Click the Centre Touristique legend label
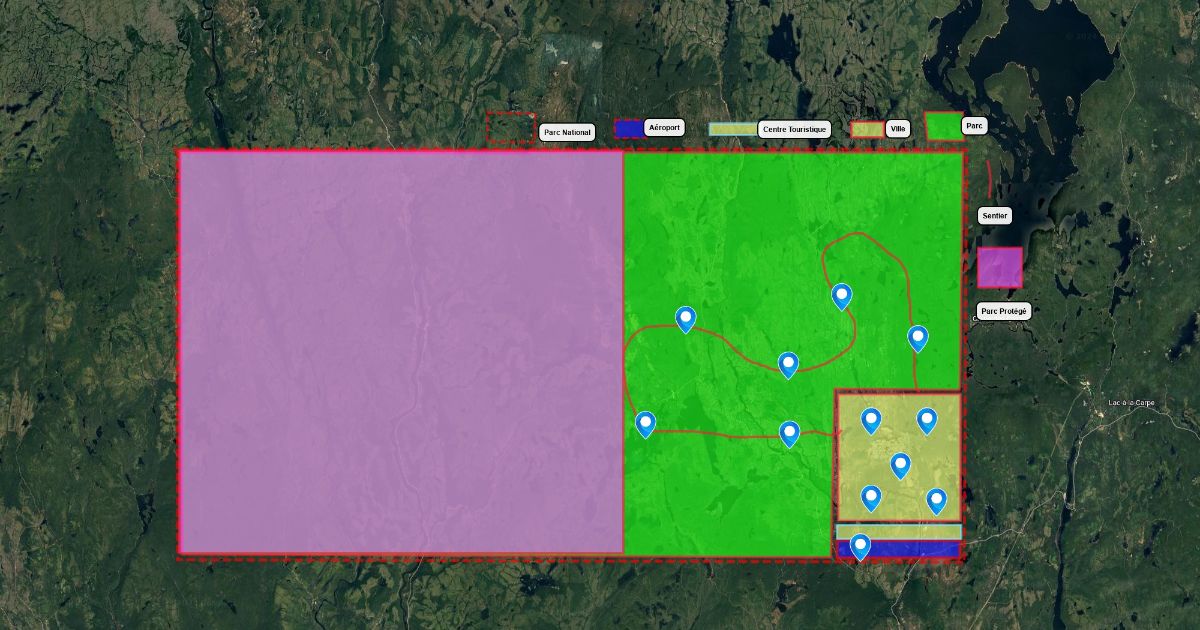Image resolution: width=1200 pixels, height=630 pixels. 794,130
